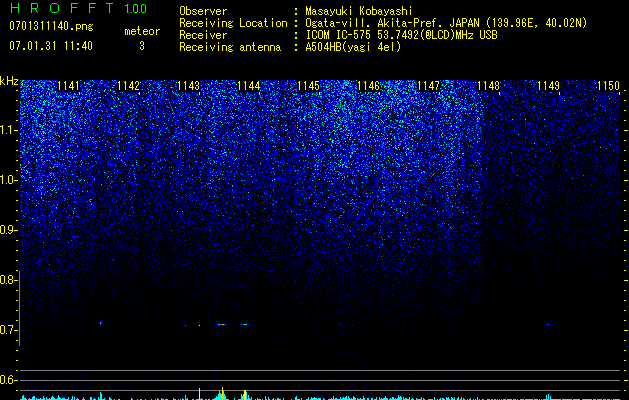Click time marker 1141
The image size is (629, 400).
[68, 86]
